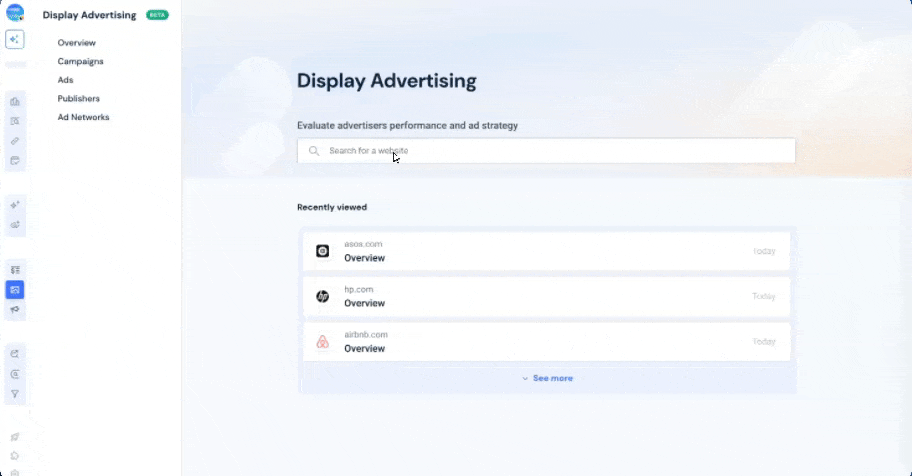Open the bar chart sidebar icon

pyautogui.click(x=15, y=101)
